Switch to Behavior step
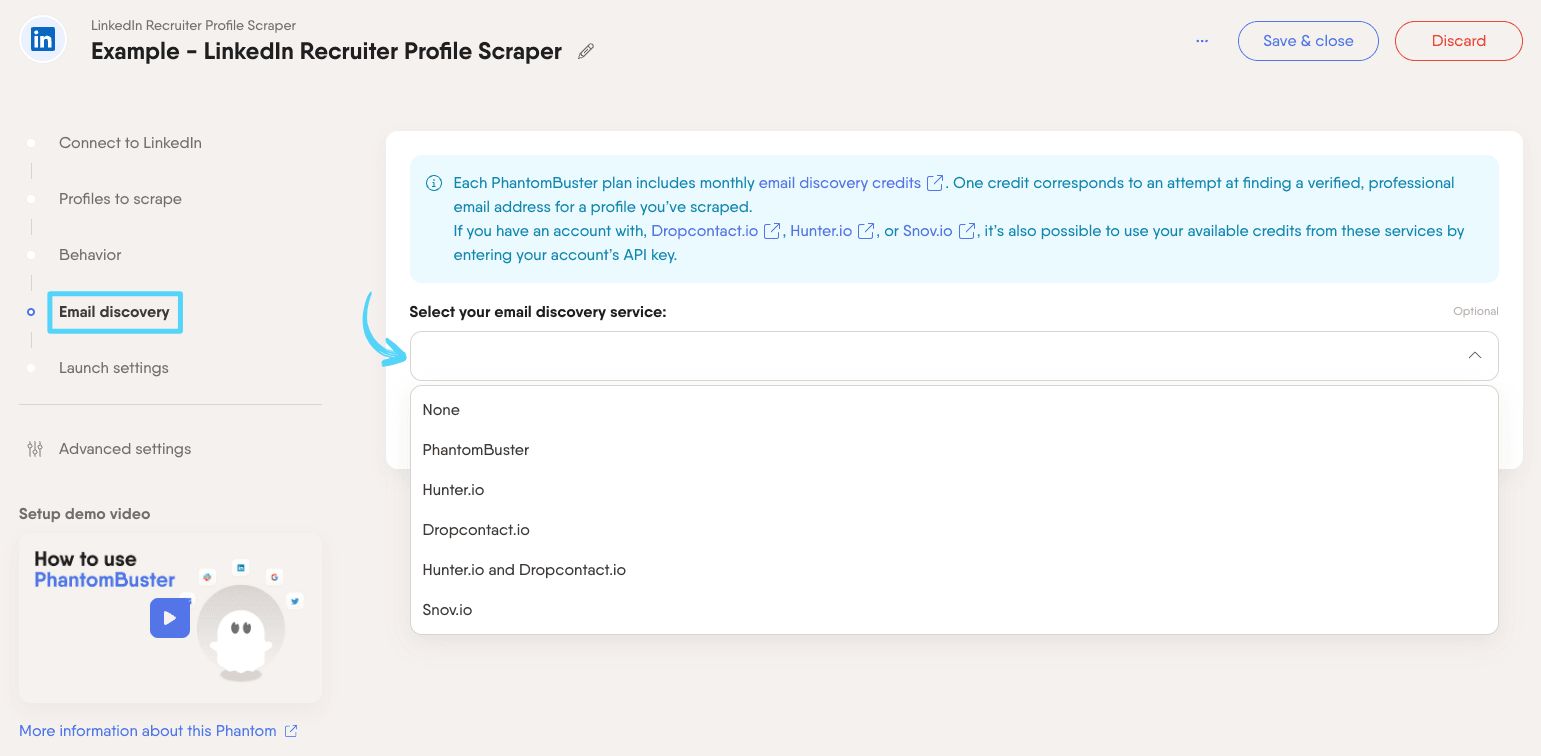The image size is (1541, 756). (90, 255)
